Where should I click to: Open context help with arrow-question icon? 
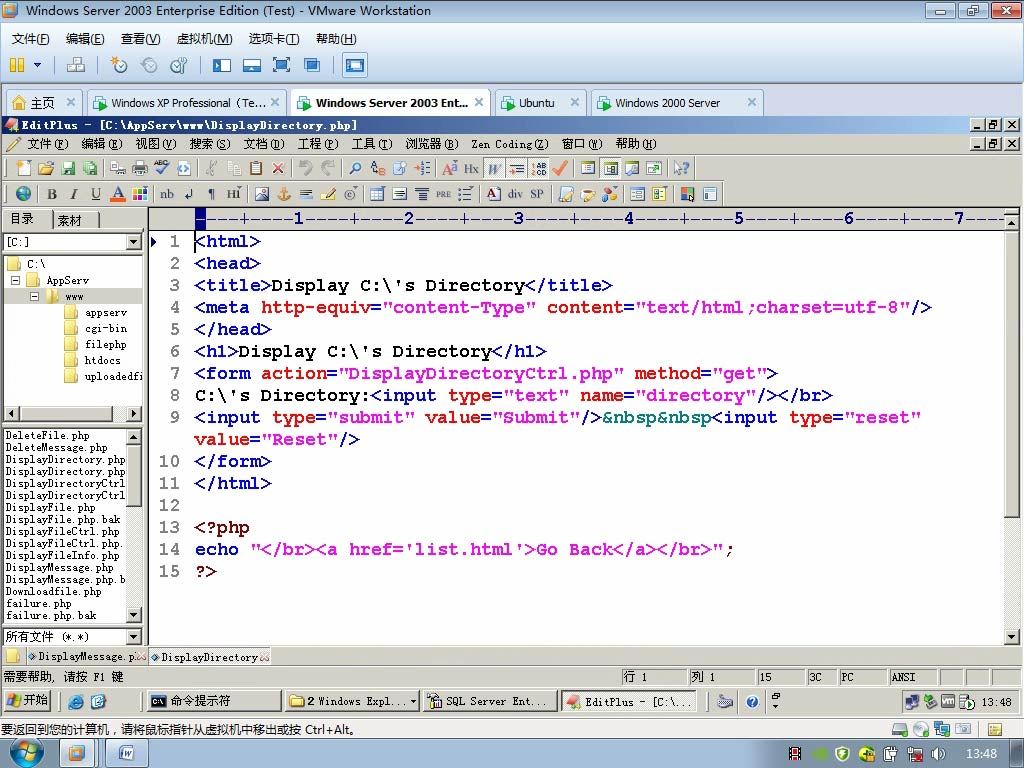(x=681, y=168)
